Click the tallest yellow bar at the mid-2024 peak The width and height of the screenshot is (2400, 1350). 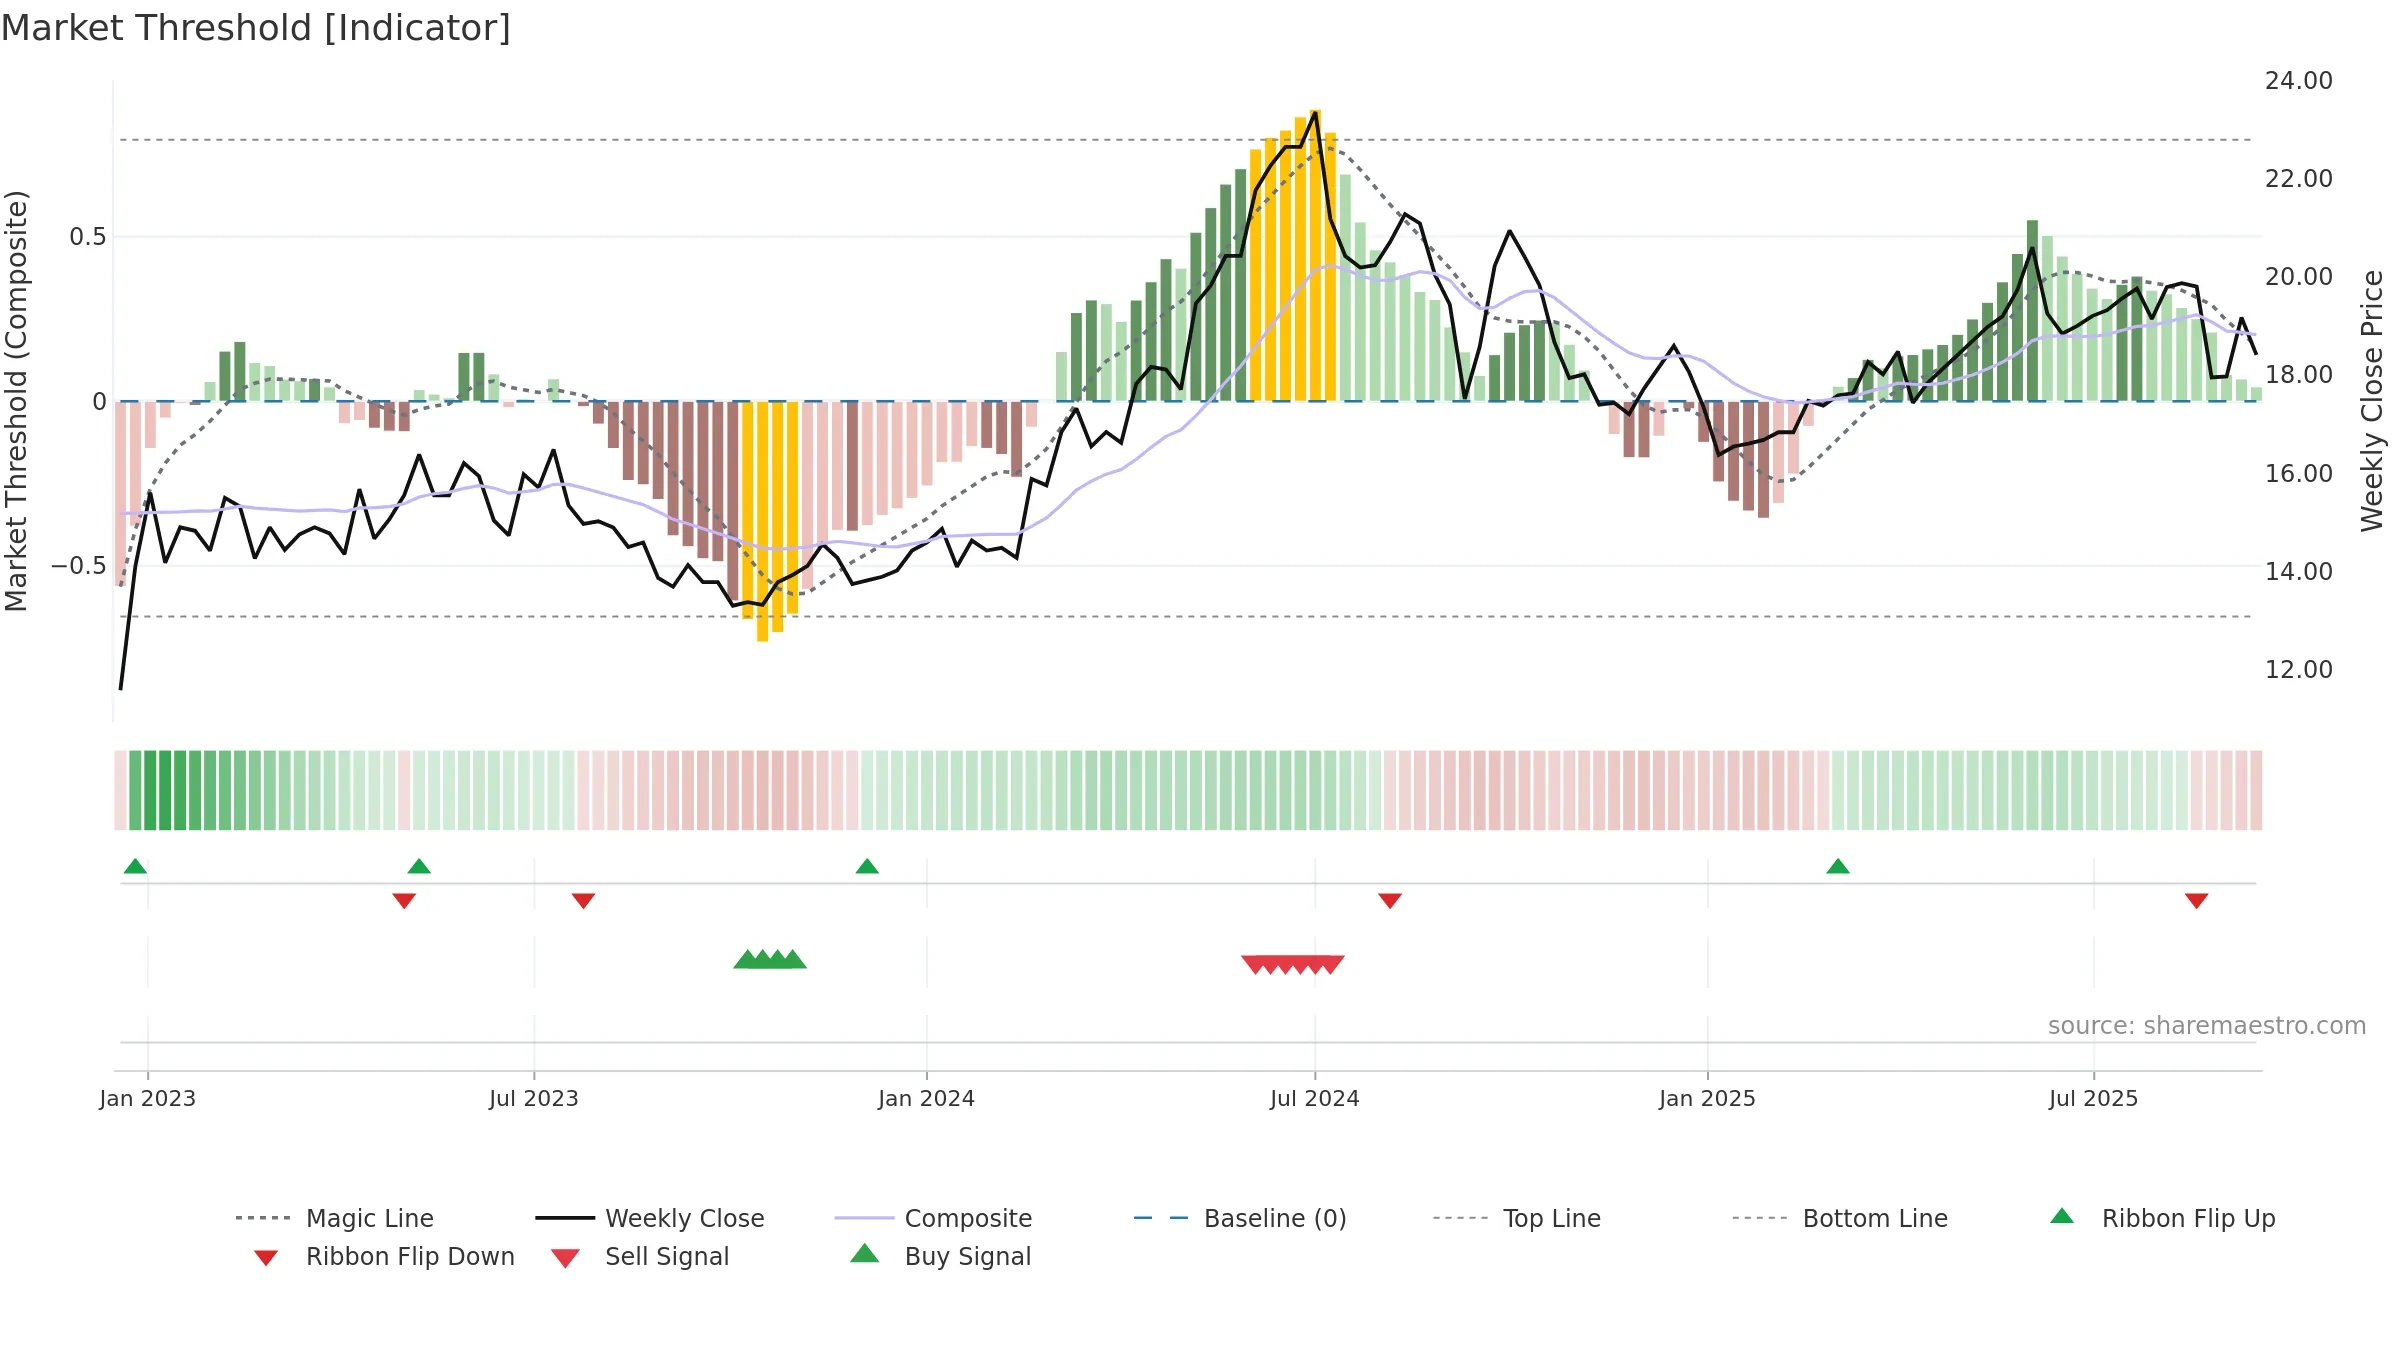pyautogui.click(x=1315, y=255)
